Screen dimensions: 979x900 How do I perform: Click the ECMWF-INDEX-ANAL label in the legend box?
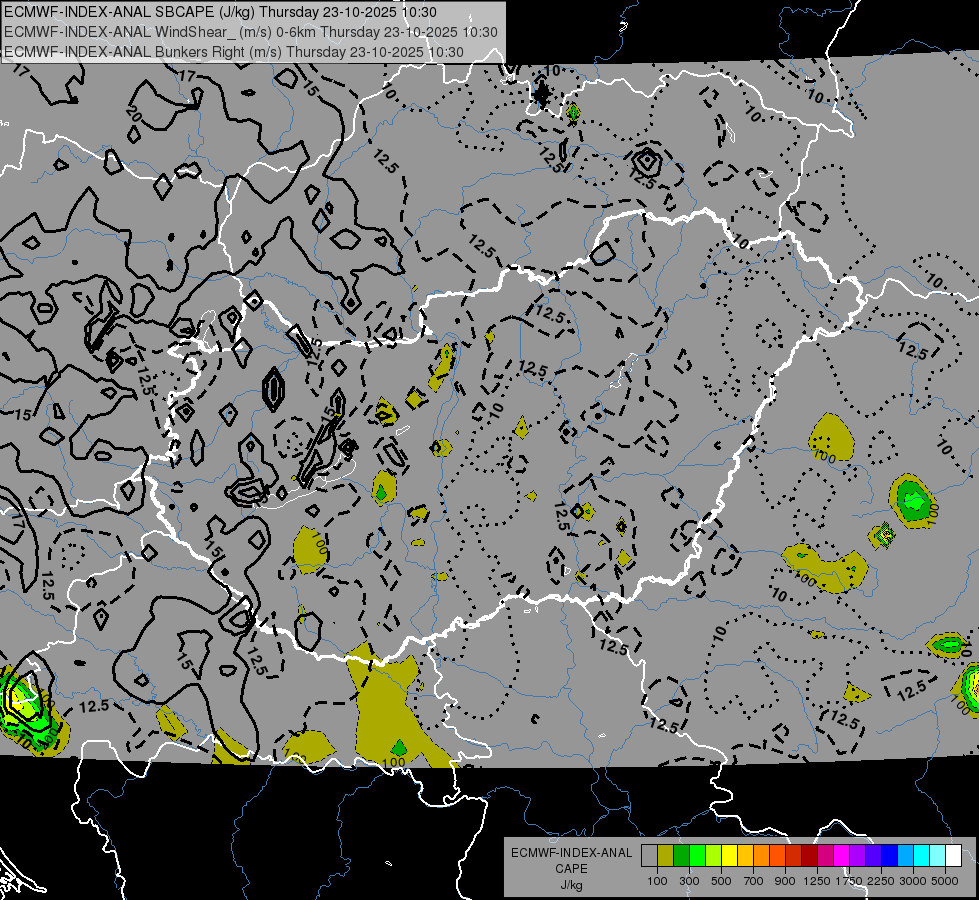click(x=571, y=853)
